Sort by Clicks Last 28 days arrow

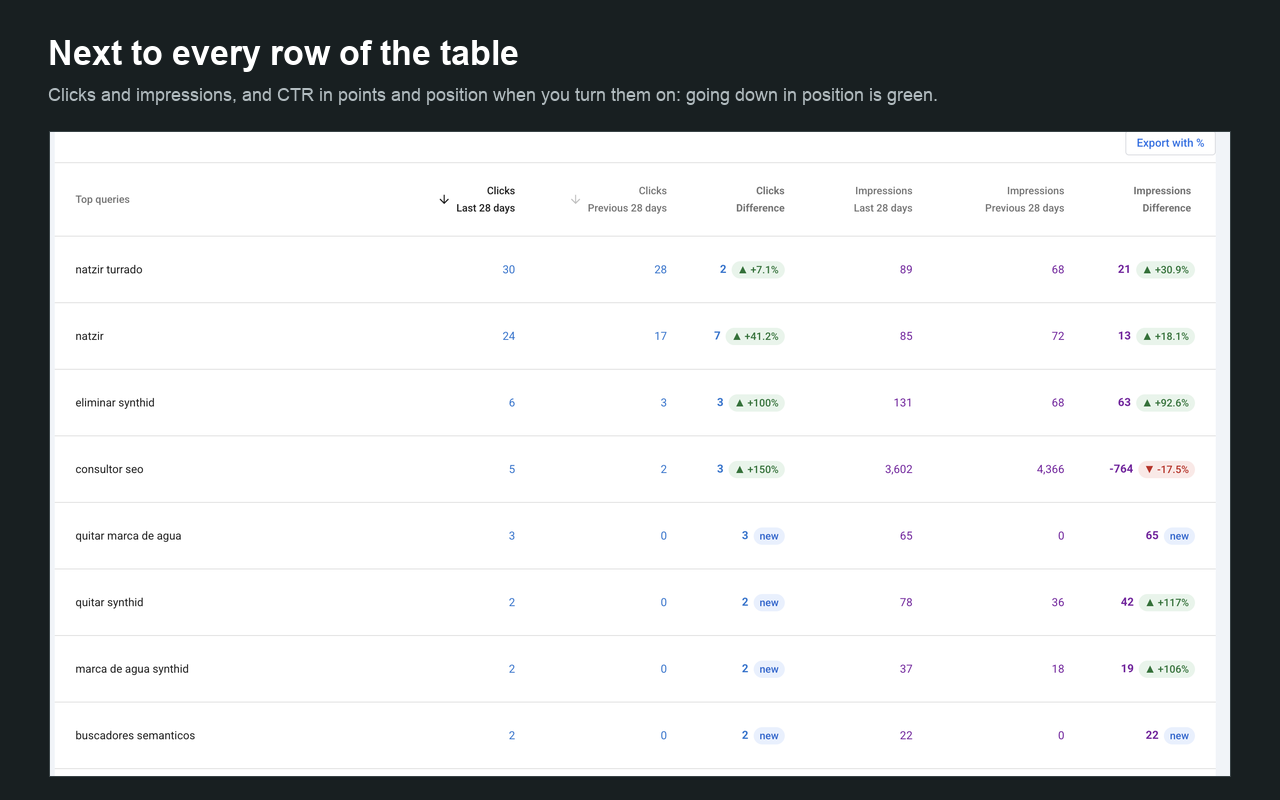[x=444, y=199]
